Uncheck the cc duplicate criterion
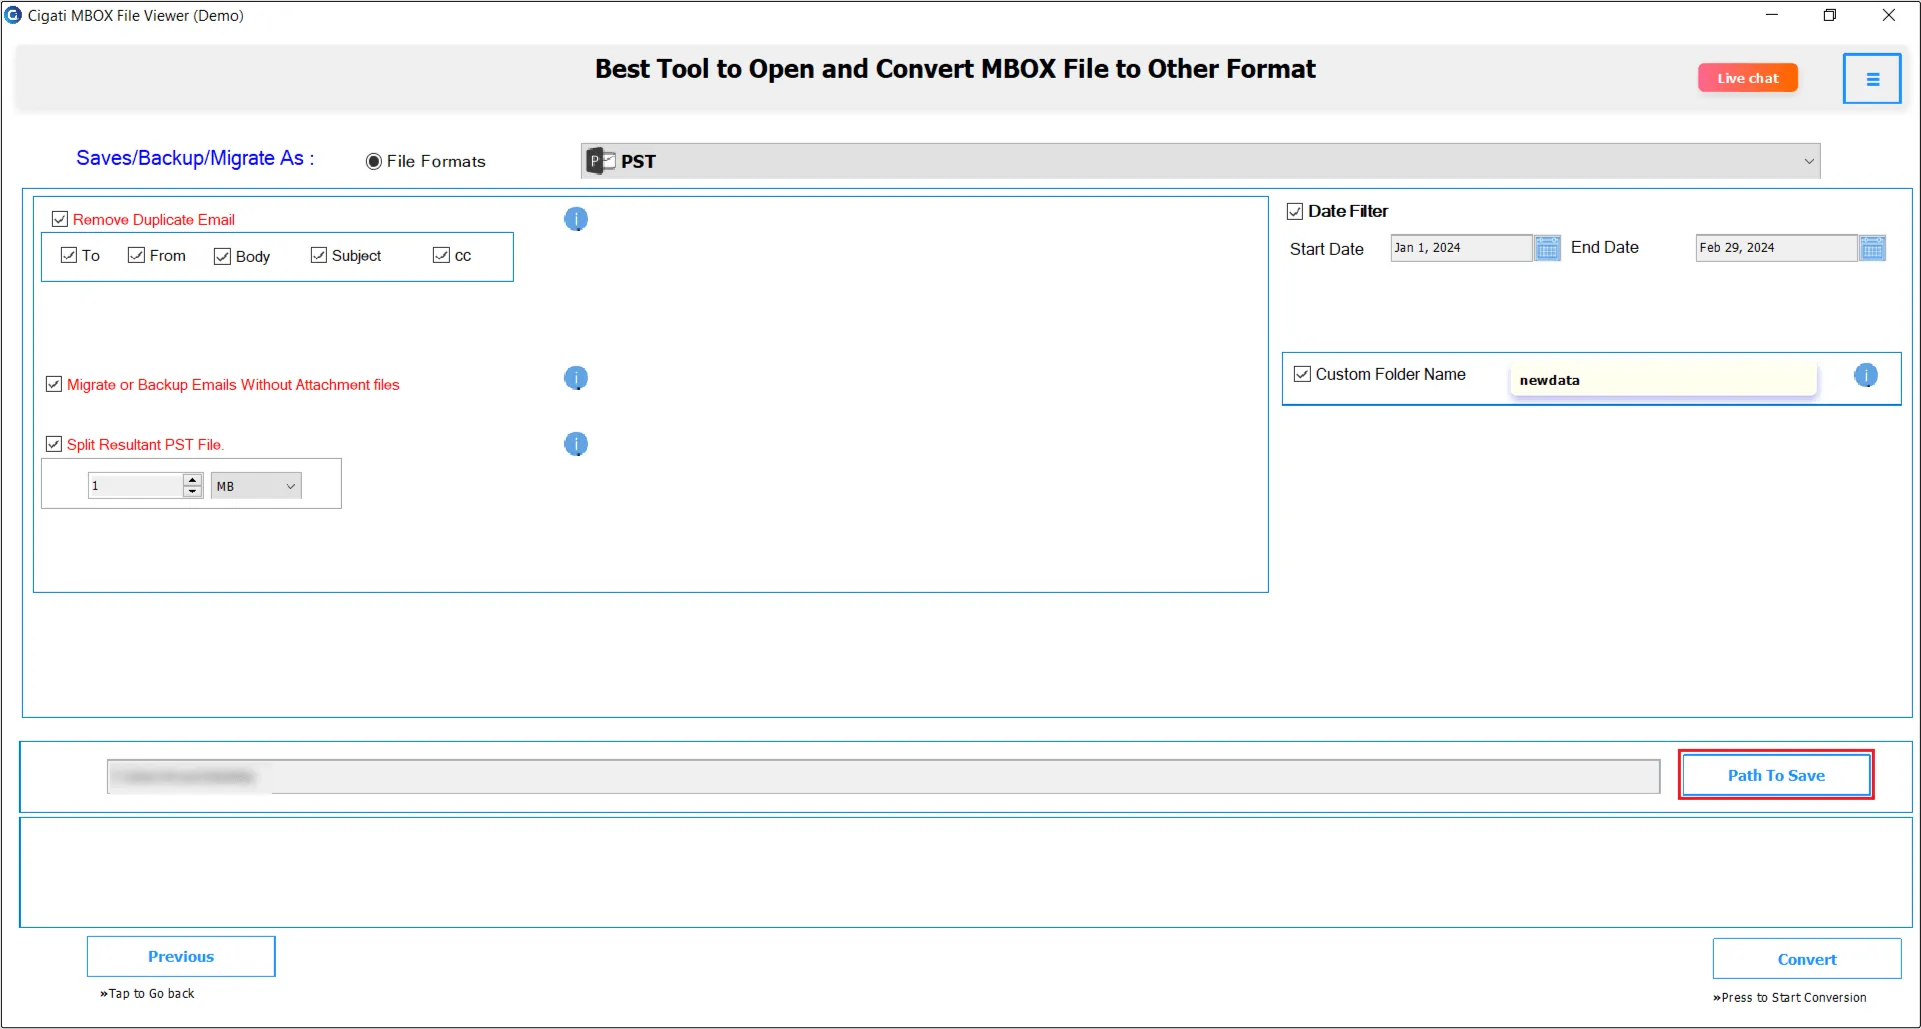 pyautogui.click(x=441, y=255)
